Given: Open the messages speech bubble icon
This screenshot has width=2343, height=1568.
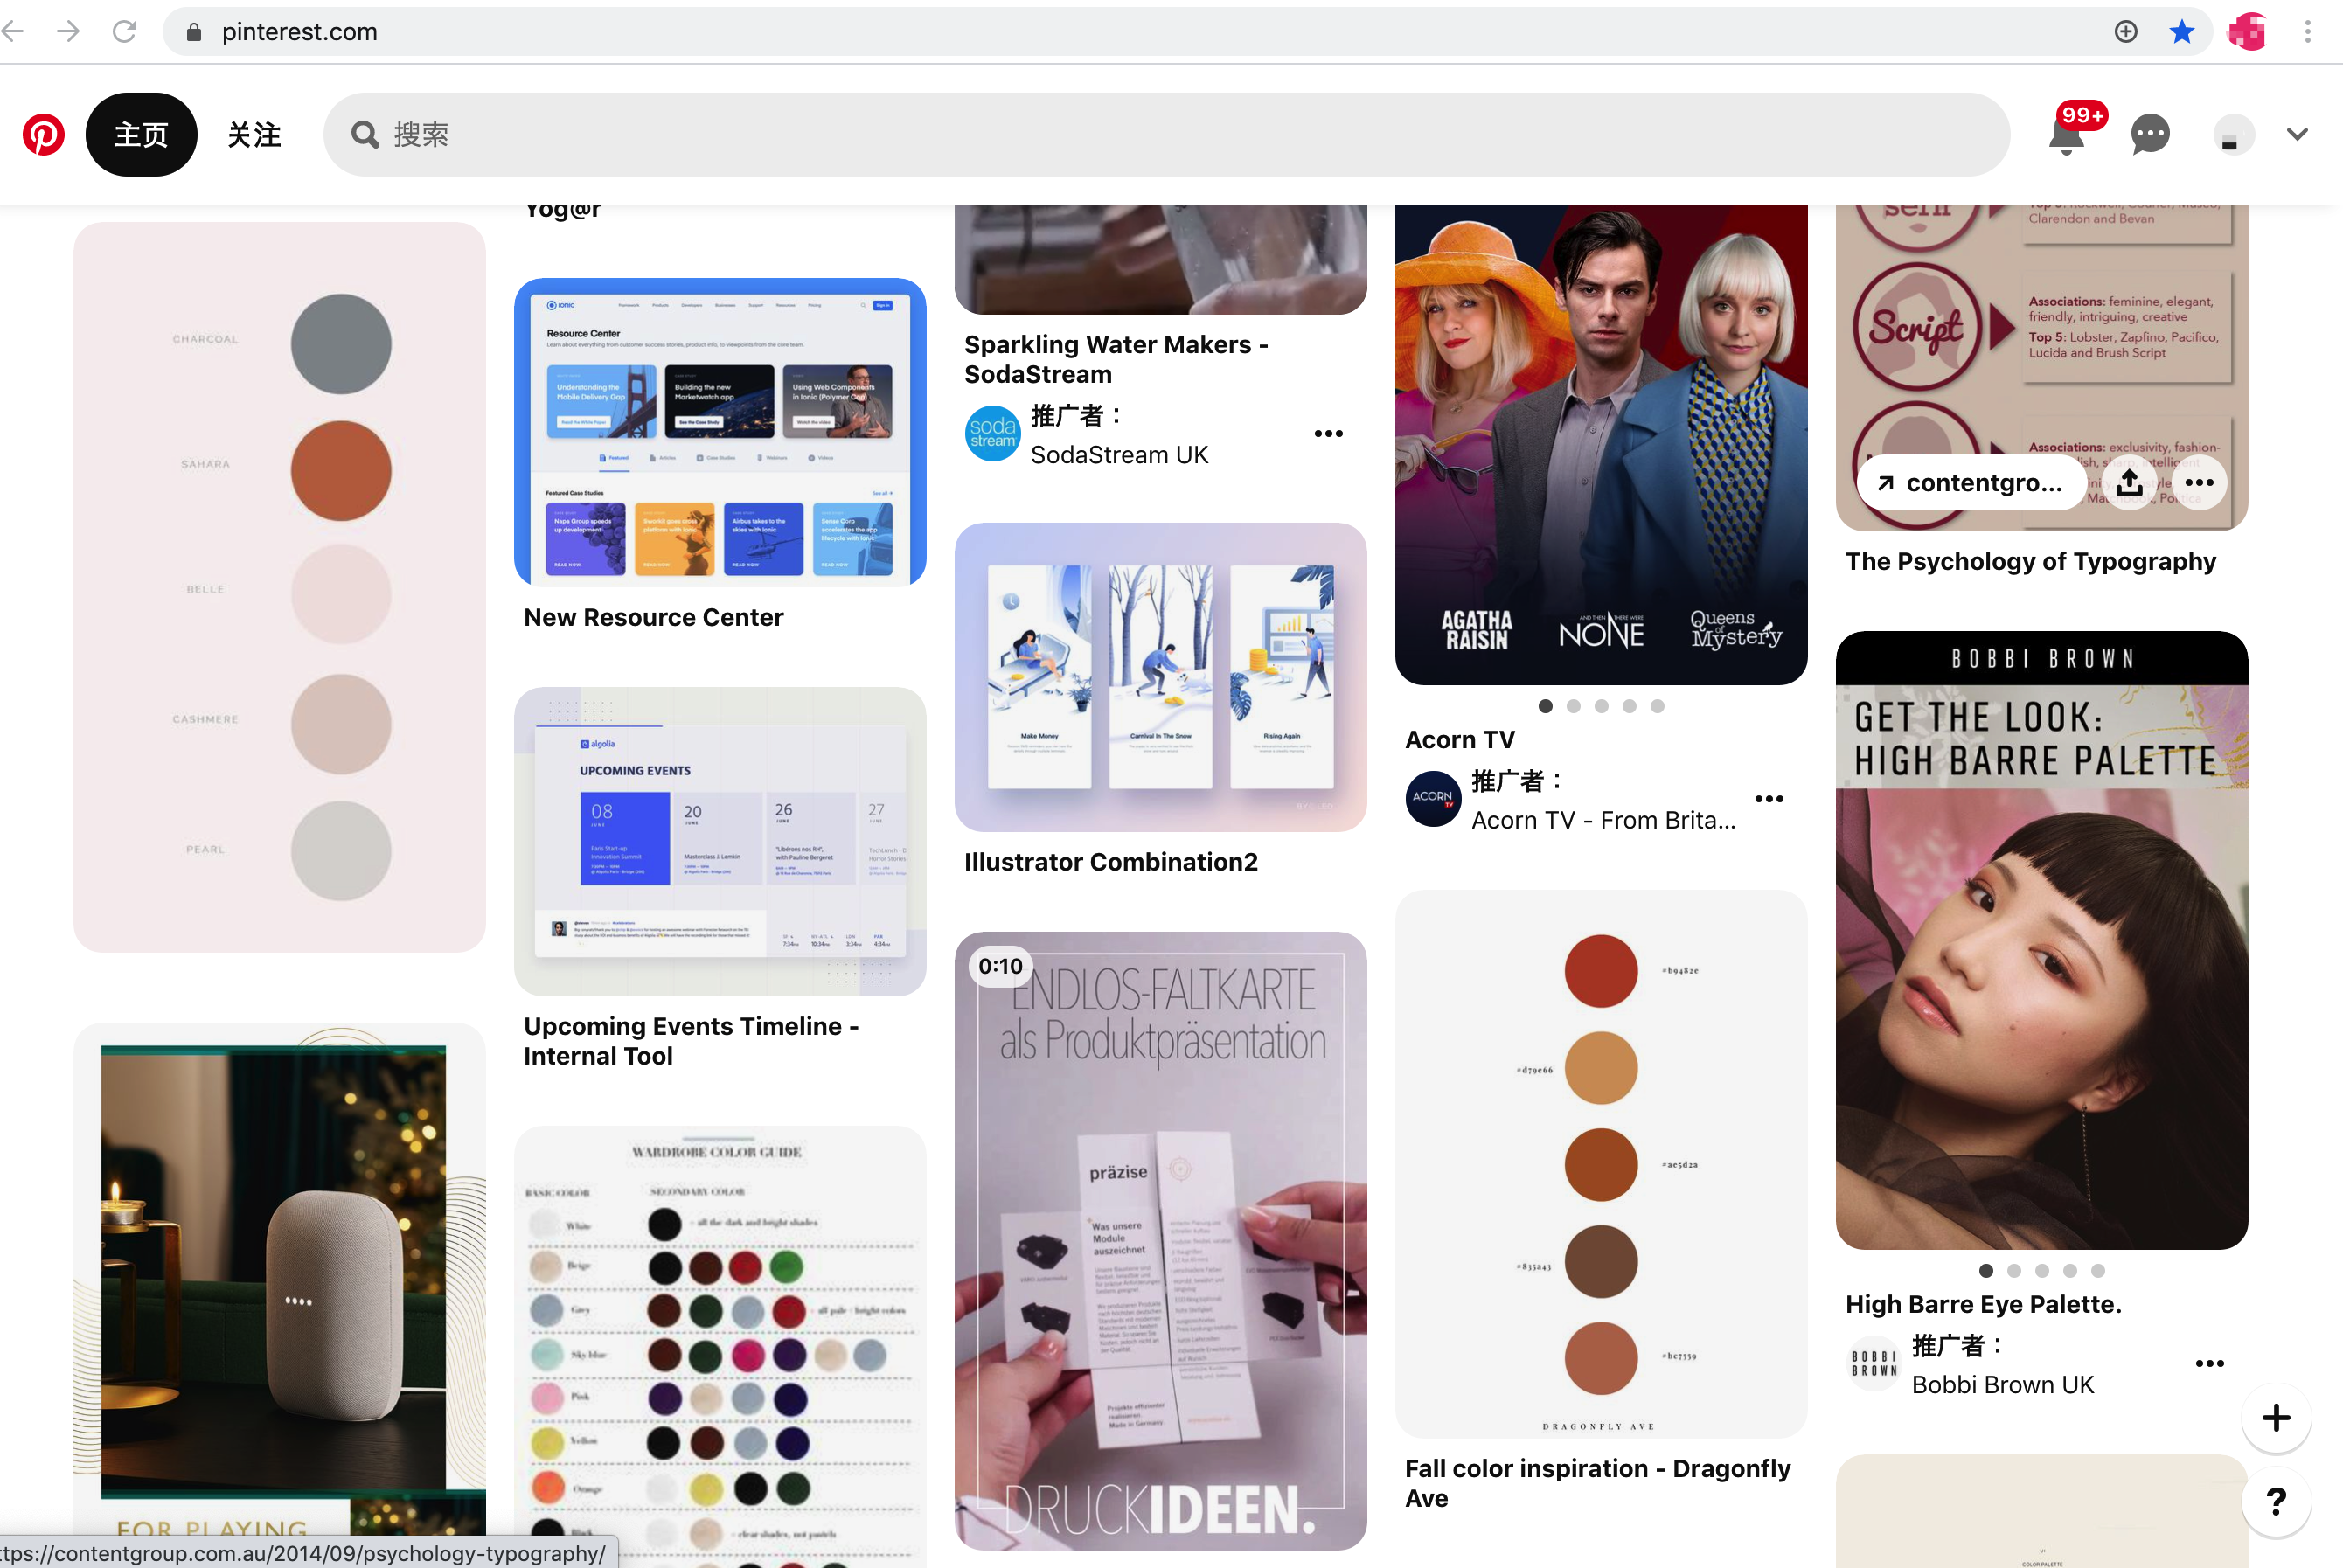Looking at the screenshot, I should (2150, 135).
